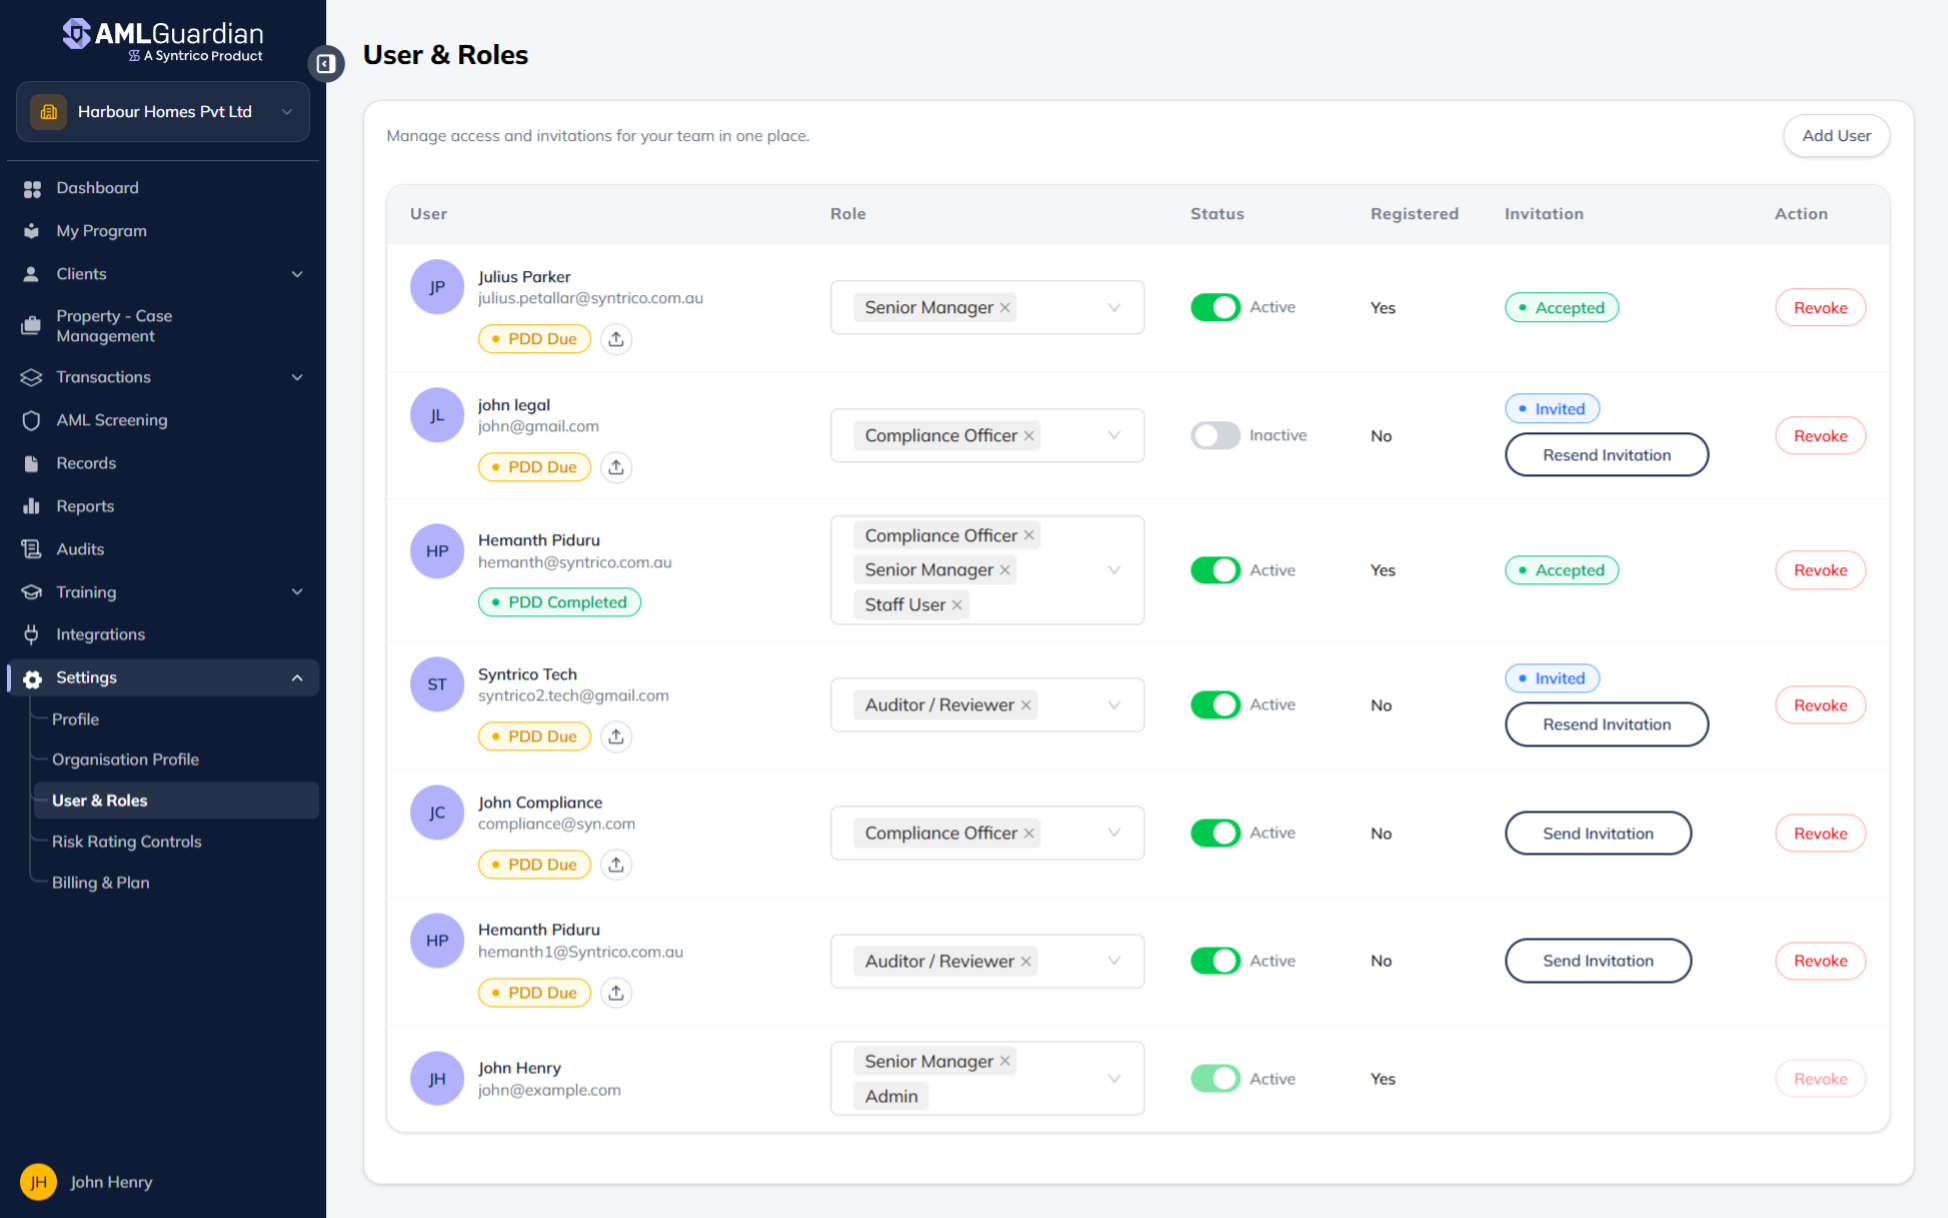
Task: Toggle John Compliance's status switch
Action: coord(1215,832)
